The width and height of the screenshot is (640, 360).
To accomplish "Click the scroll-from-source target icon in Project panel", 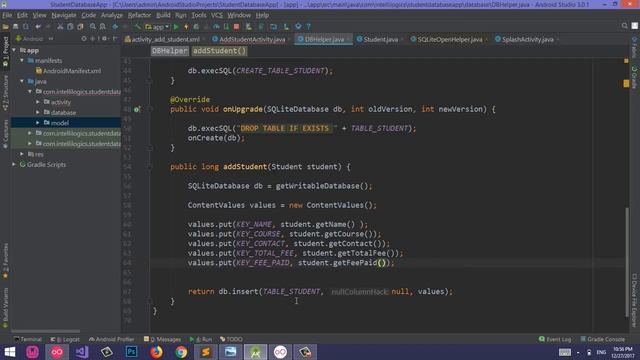I will tap(84, 39).
